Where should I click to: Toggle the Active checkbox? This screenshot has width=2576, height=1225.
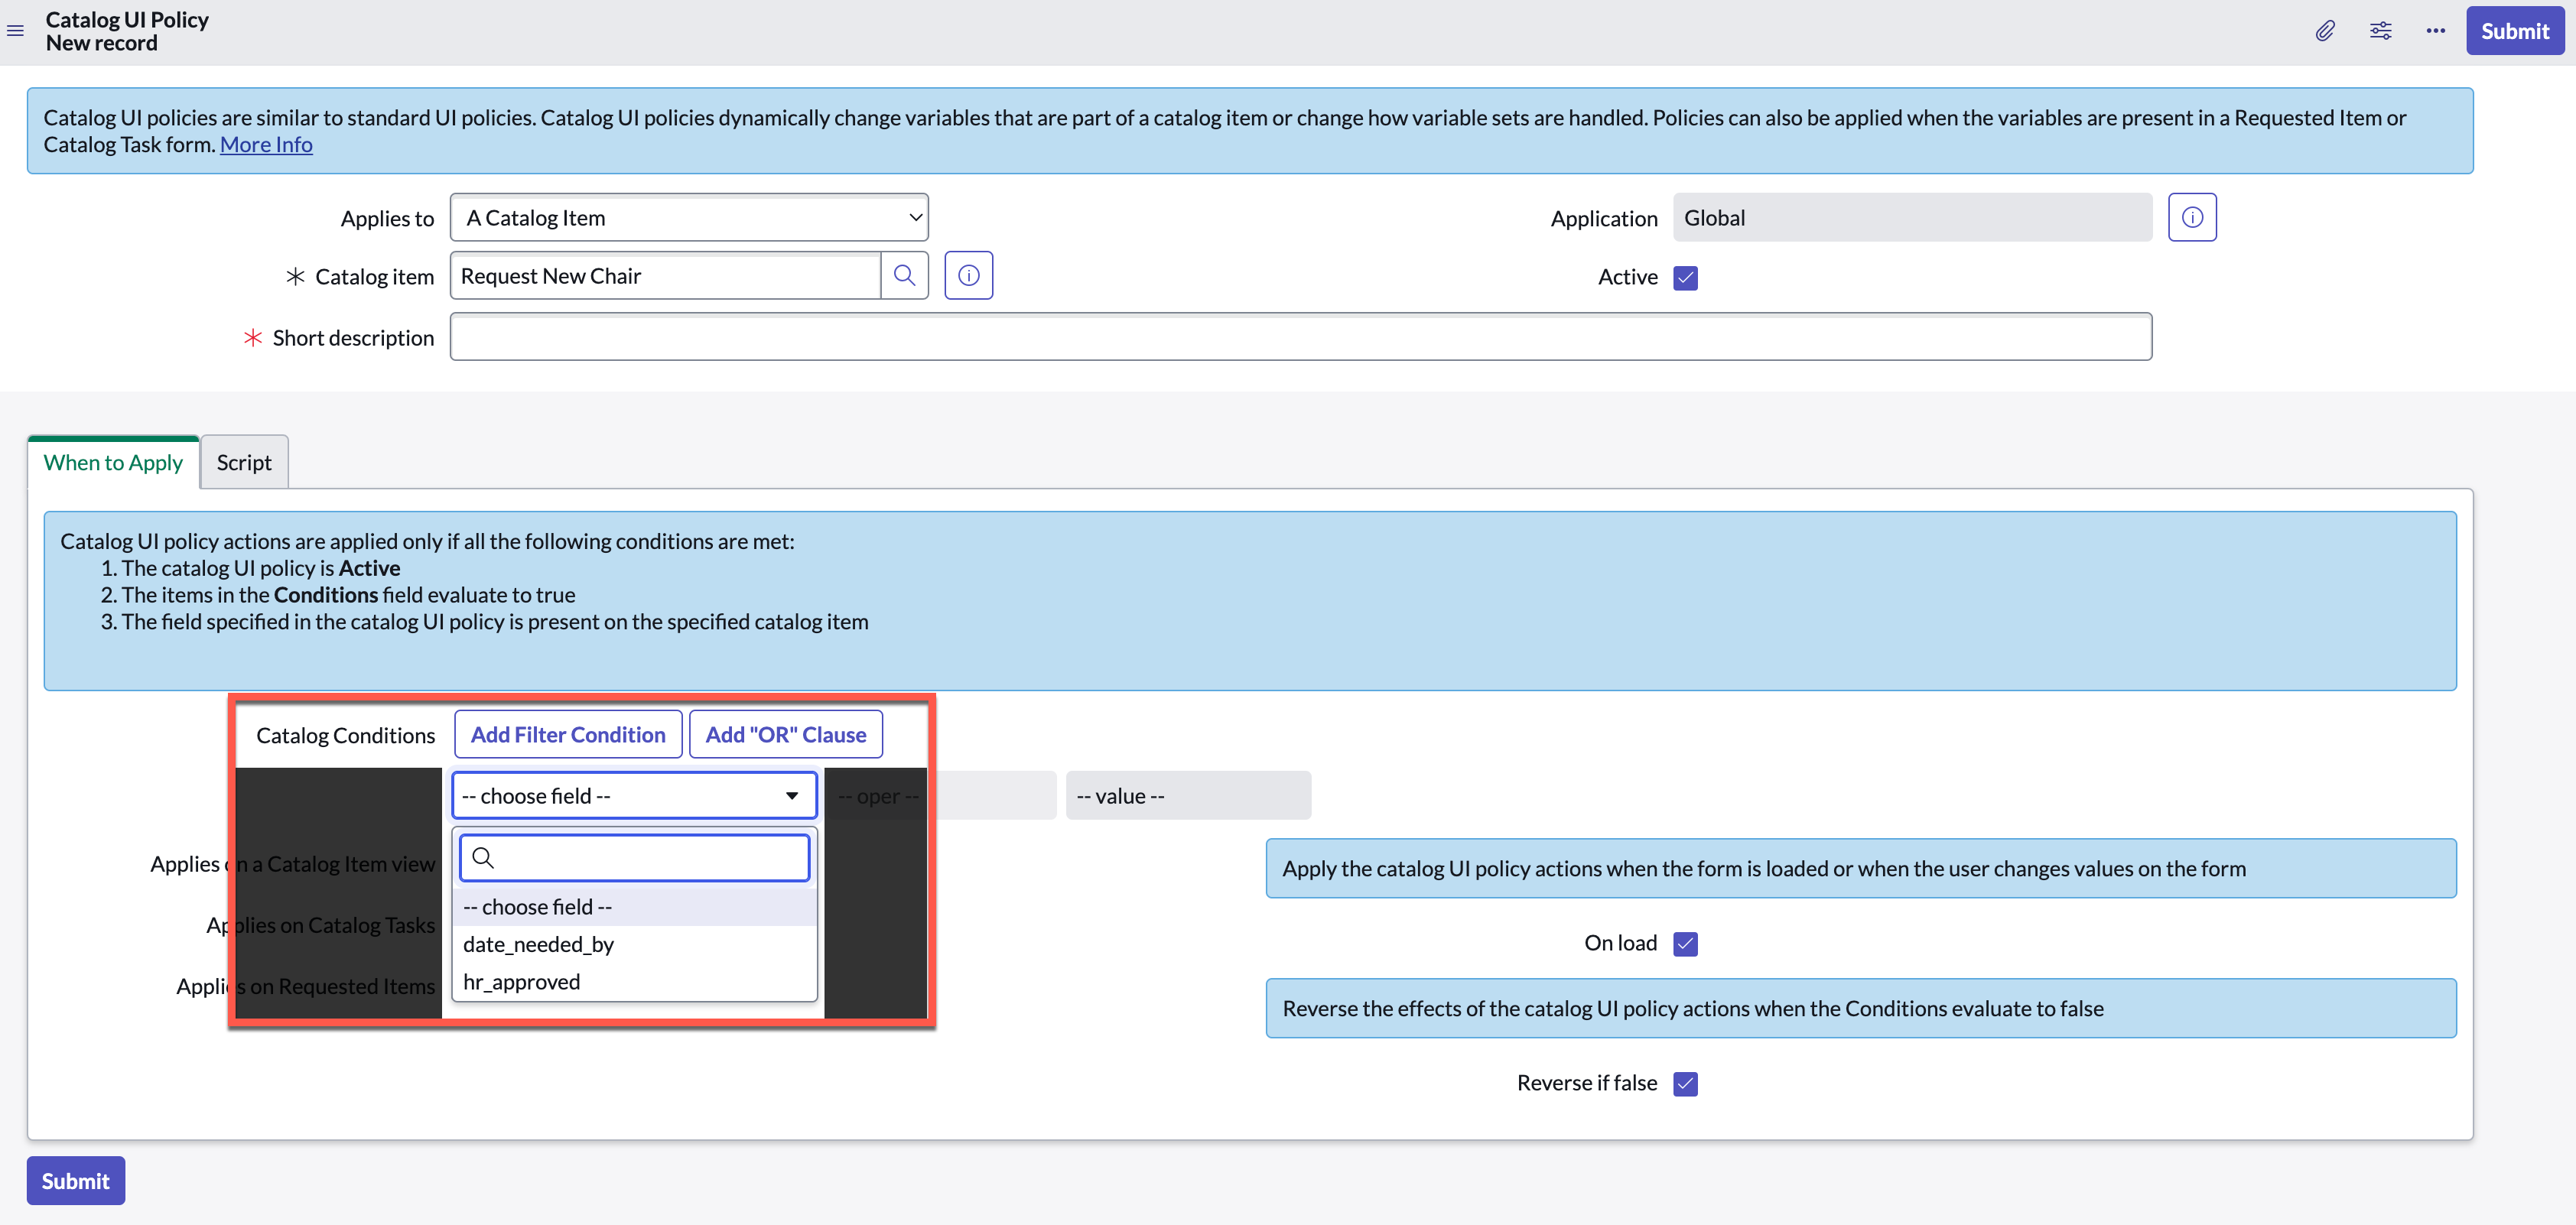pos(1686,277)
